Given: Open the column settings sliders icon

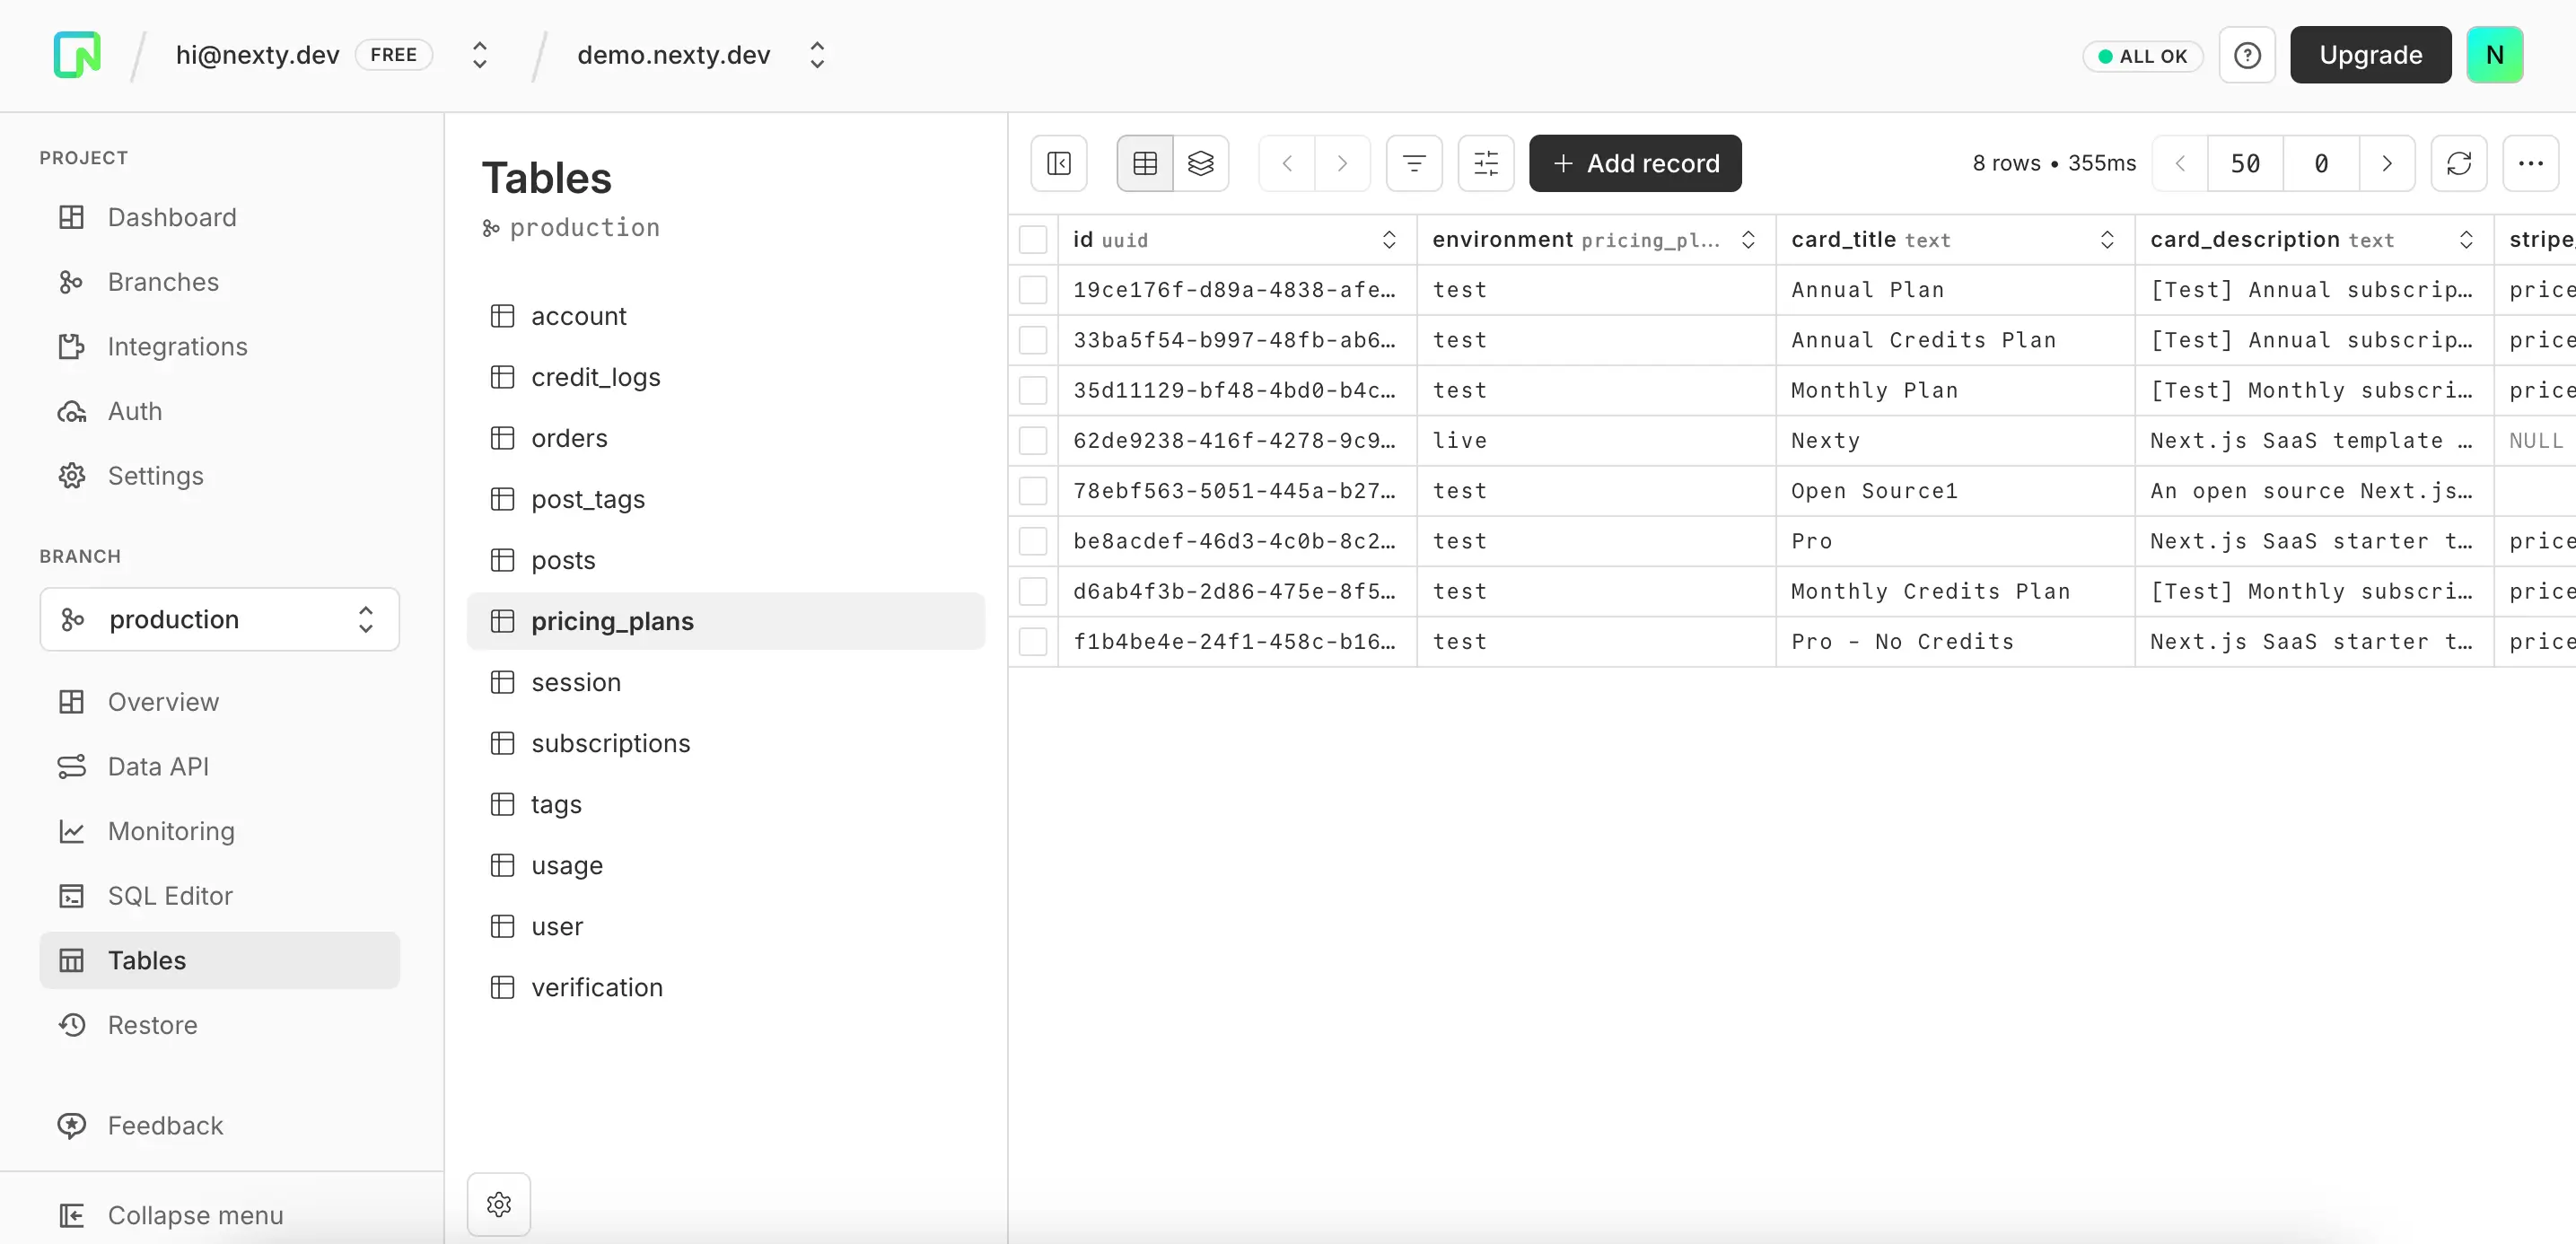Looking at the screenshot, I should 1485,163.
